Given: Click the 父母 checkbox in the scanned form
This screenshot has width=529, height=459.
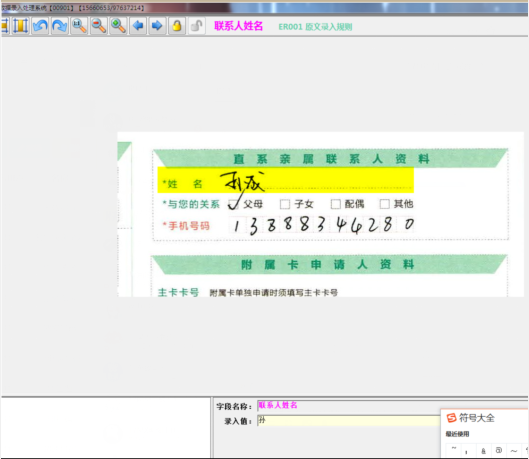Looking at the screenshot, I should 233,204.
